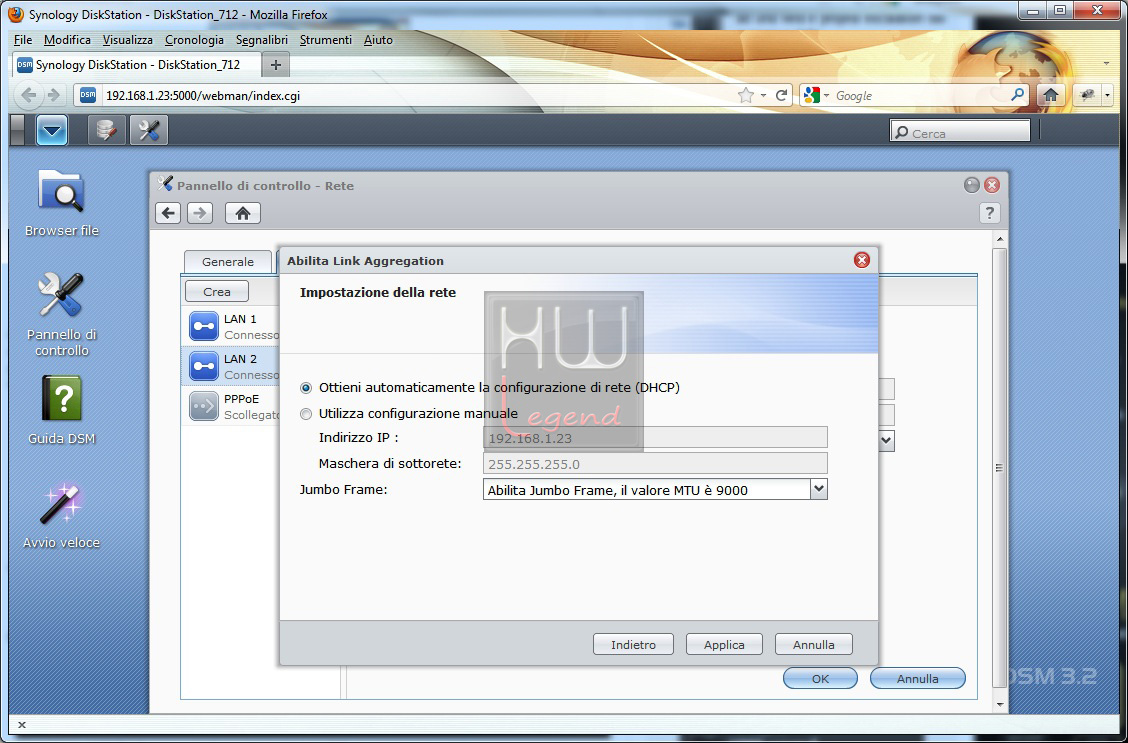This screenshot has height=743, width=1128.
Task: Go forward in the Pannello di controllo window
Action: [x=200, y=213]
